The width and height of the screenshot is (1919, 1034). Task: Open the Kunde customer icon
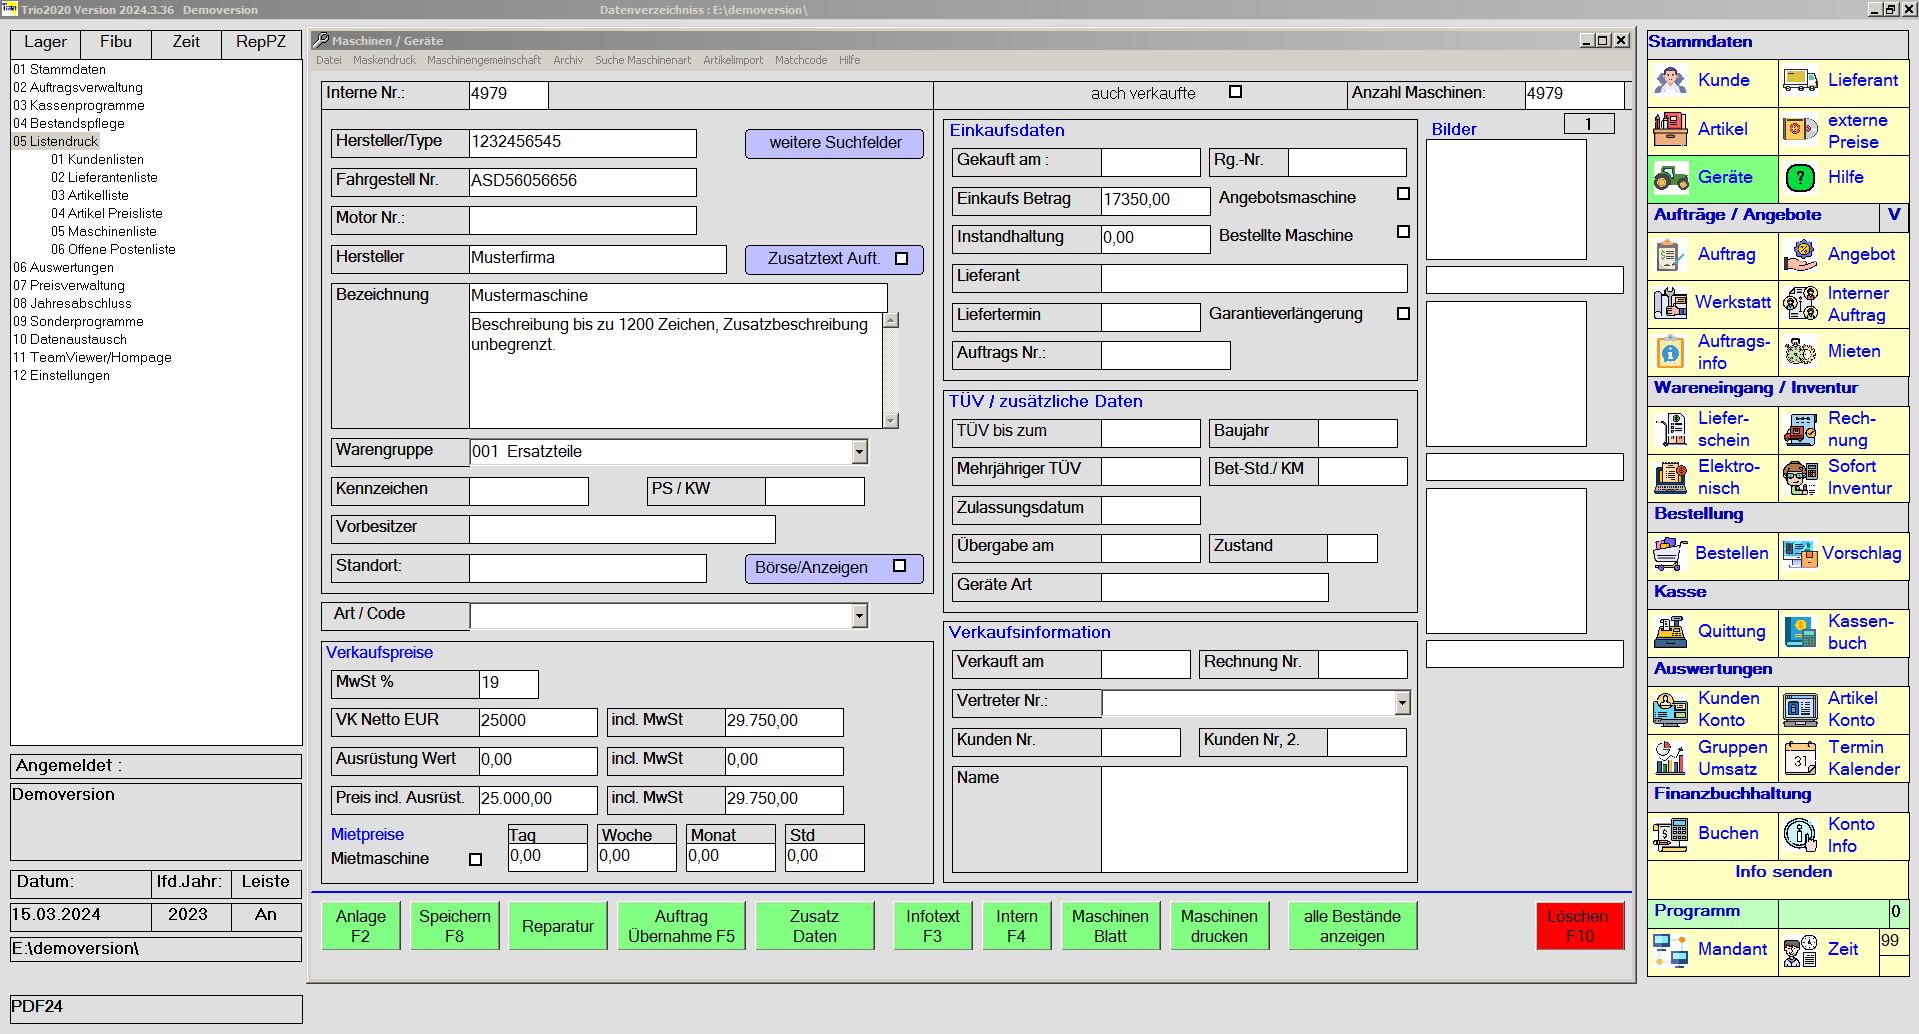tap(1670, 81)
